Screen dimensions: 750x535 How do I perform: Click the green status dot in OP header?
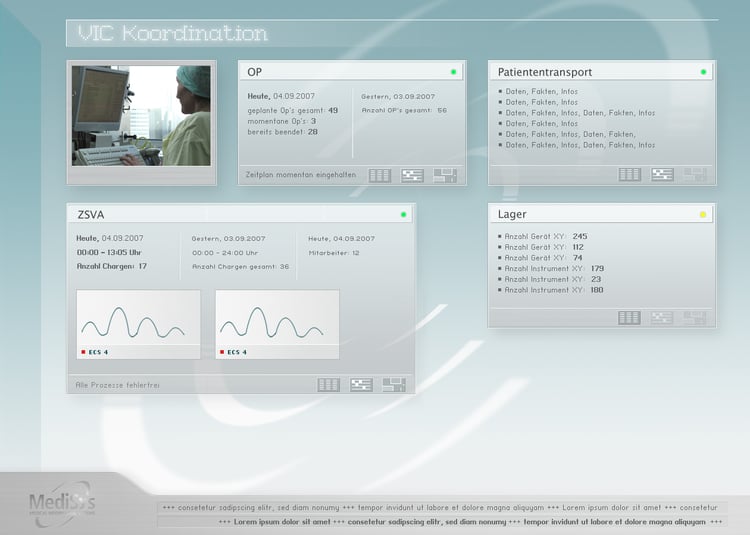point(453,72)
